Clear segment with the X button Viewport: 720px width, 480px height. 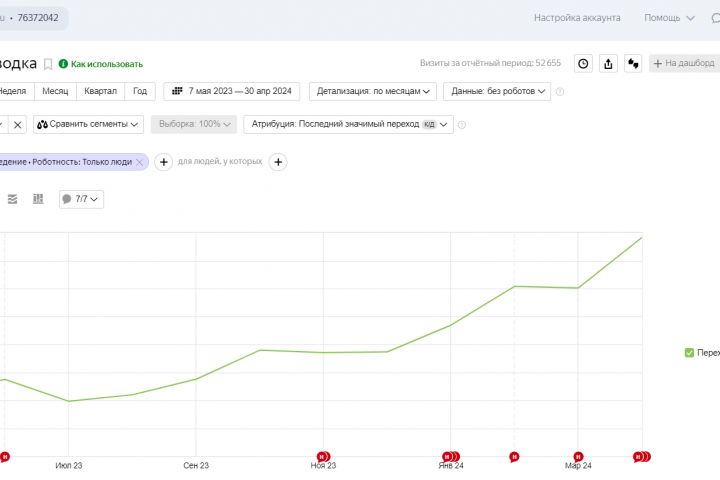point(17,124)
